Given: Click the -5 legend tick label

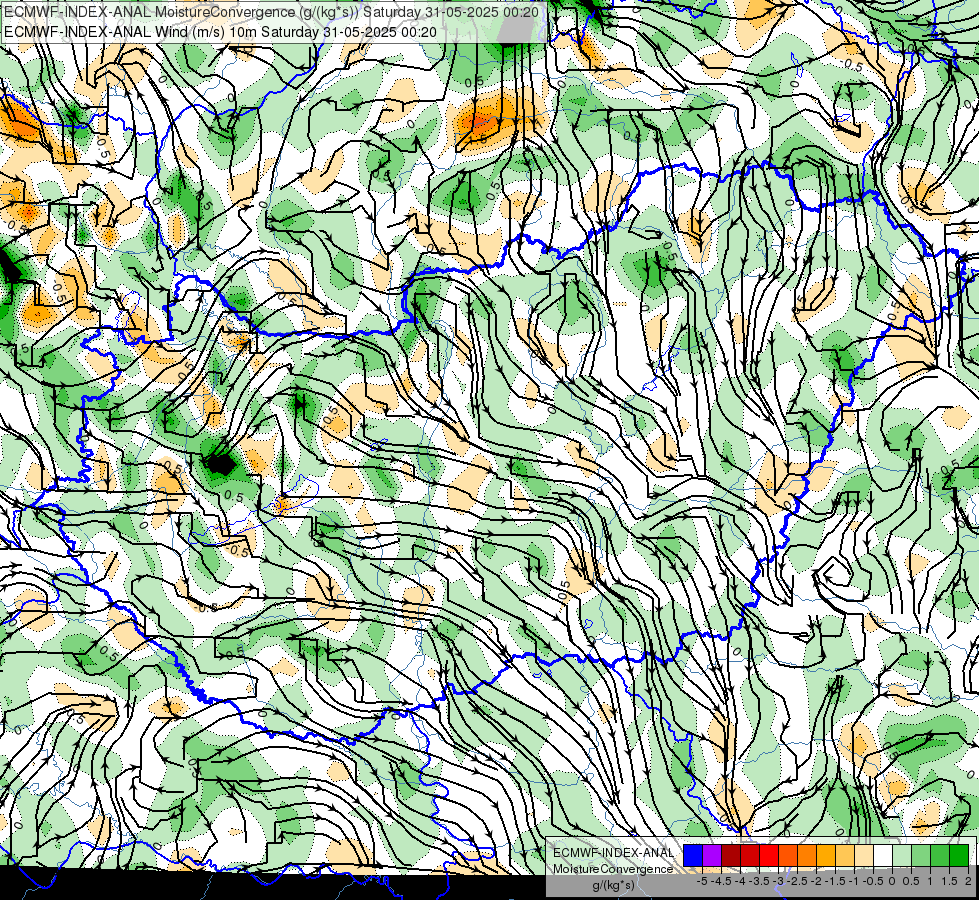Looking at the screenshot, I should [x=702, y=881].
